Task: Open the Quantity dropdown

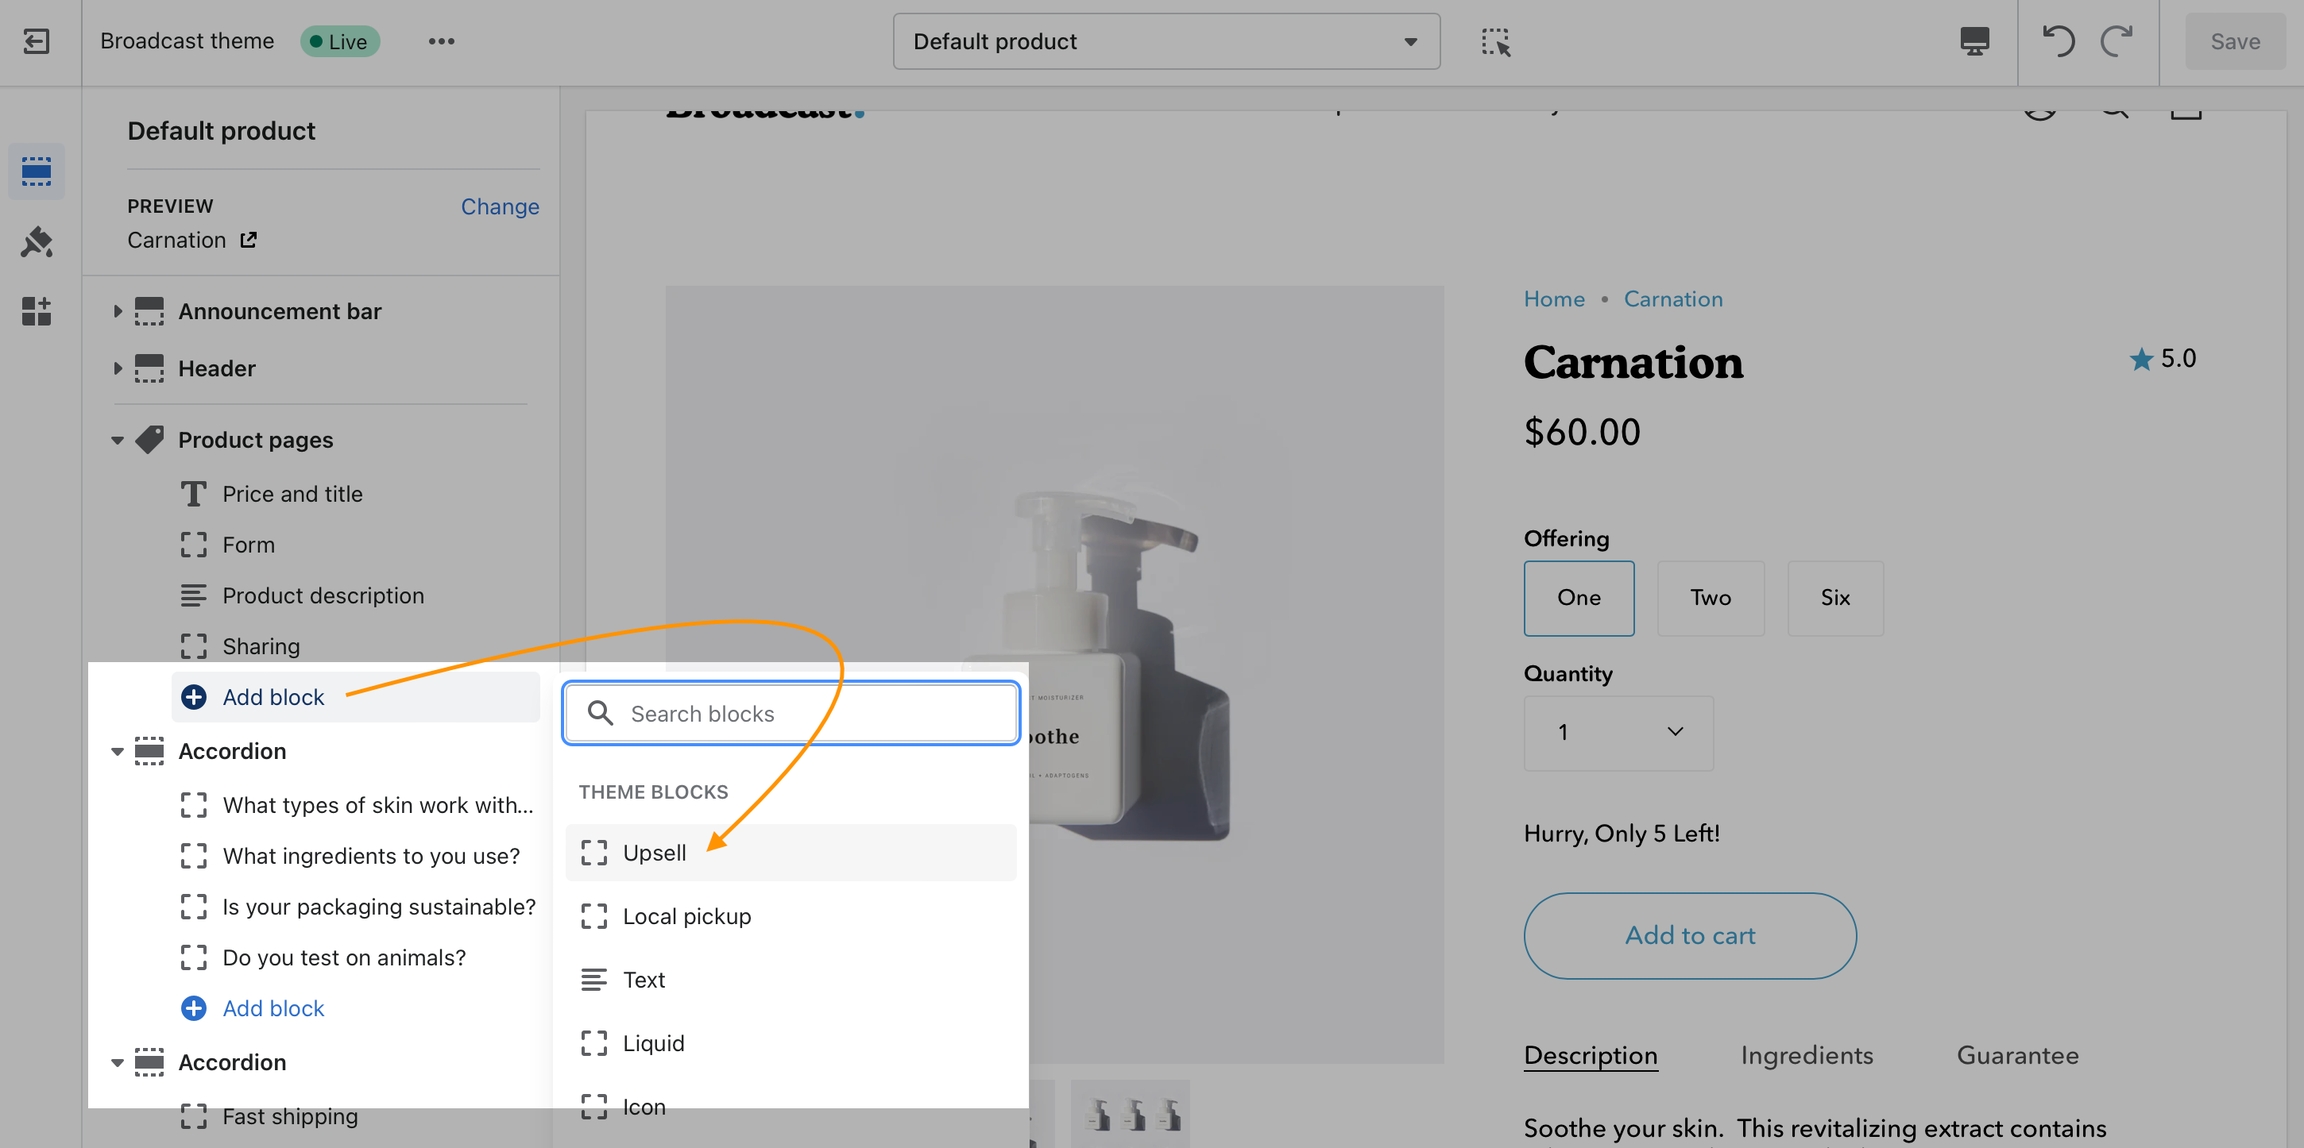Action: point(1617,733)
